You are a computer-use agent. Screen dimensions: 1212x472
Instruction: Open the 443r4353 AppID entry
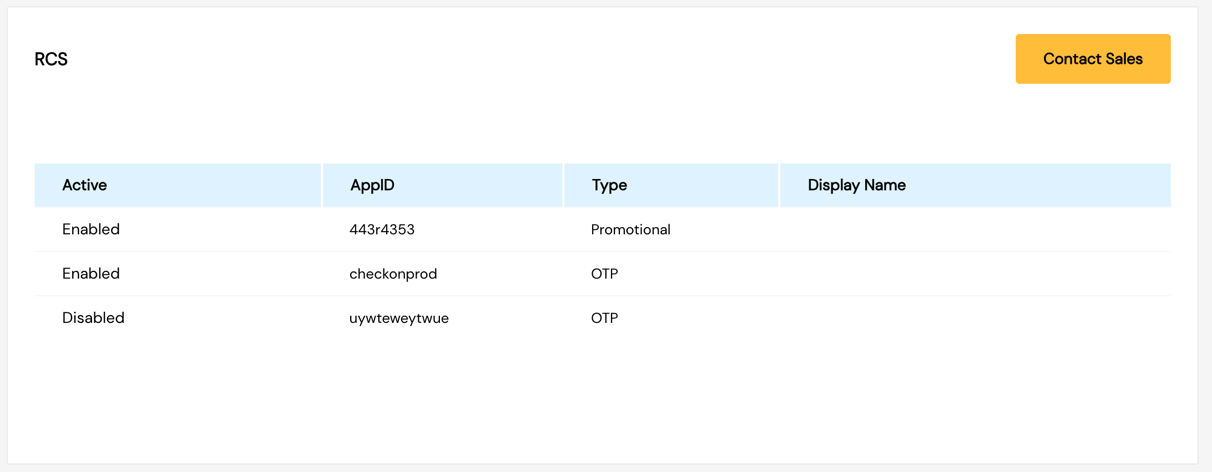coord(382,229)
